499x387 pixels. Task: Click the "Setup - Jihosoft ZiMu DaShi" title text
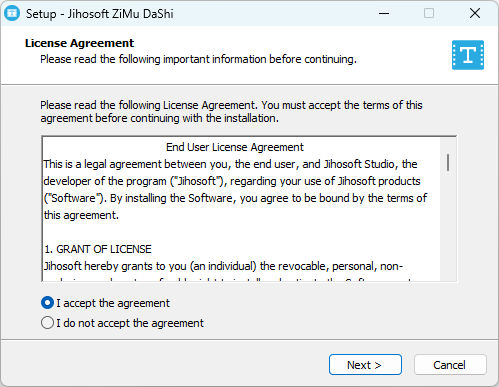click(100, 14)
